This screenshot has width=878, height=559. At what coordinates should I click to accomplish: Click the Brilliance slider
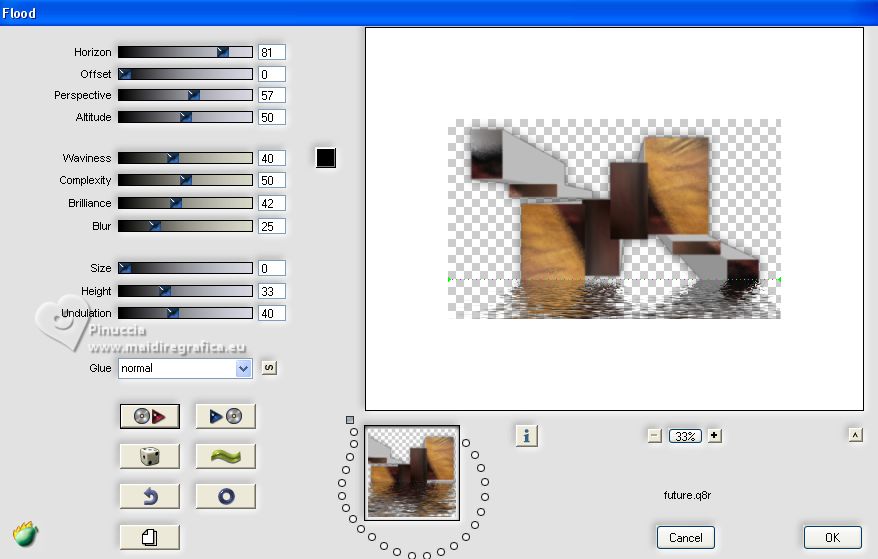click(185, 203)
